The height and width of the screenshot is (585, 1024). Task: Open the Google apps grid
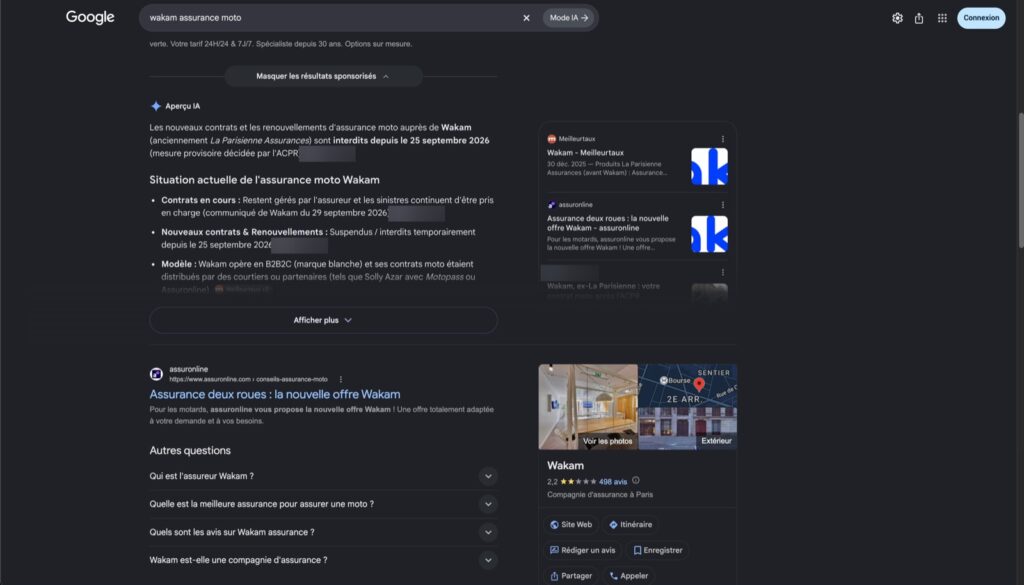click(x=942, y=18)
